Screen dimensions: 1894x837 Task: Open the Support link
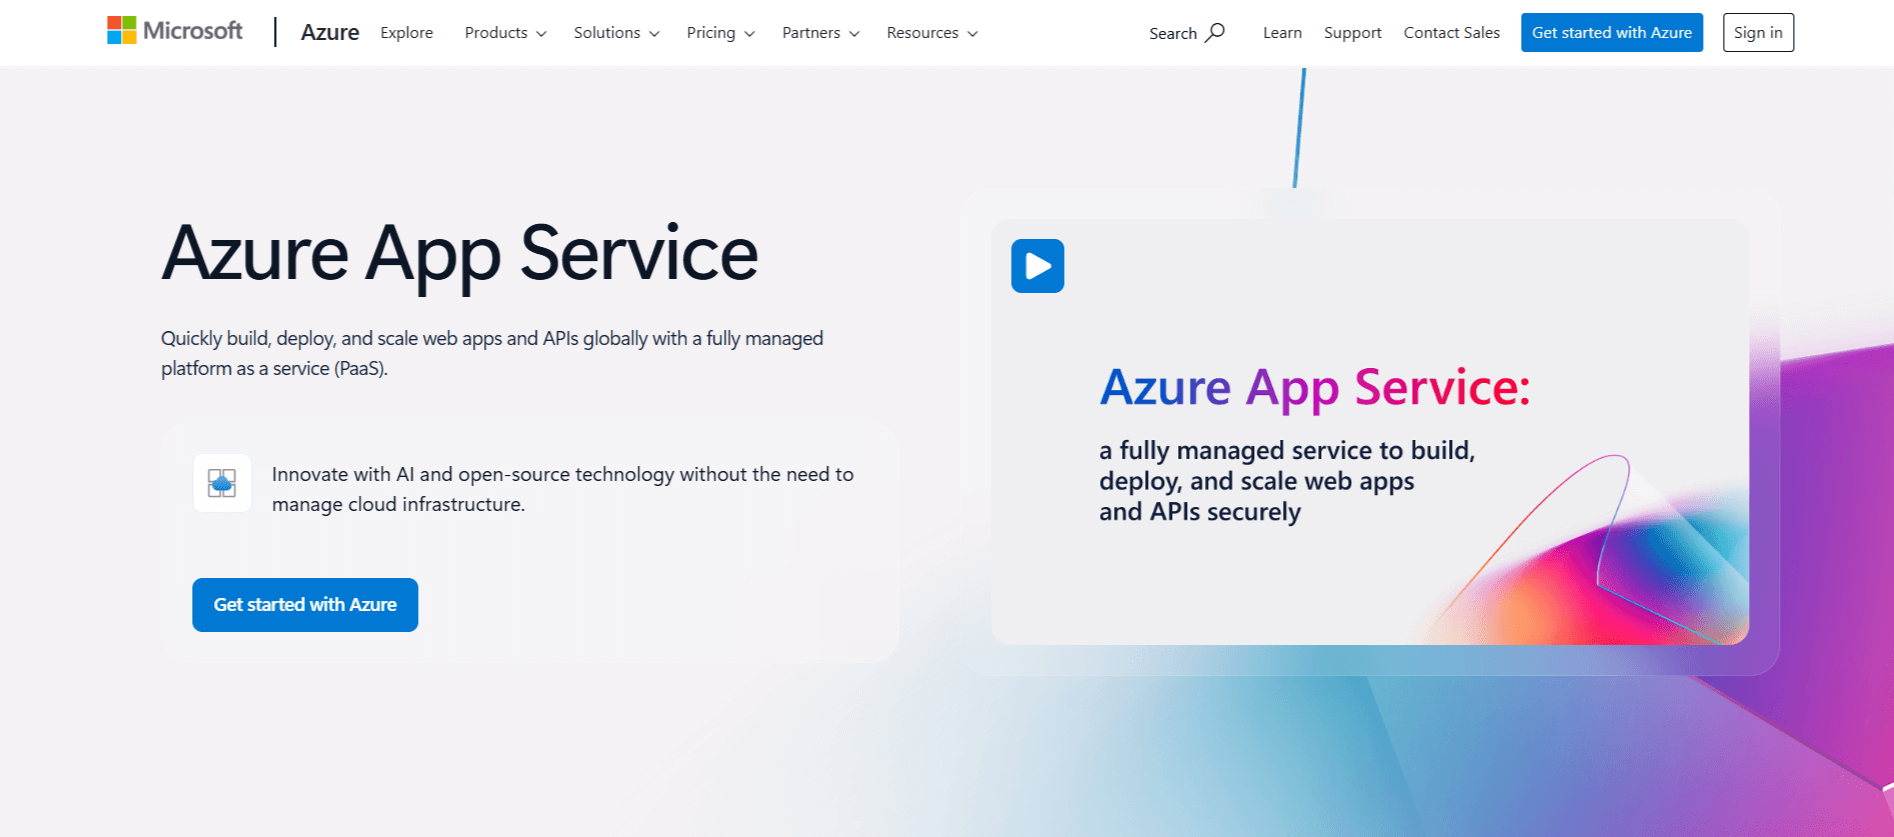tap(1353, 33)
